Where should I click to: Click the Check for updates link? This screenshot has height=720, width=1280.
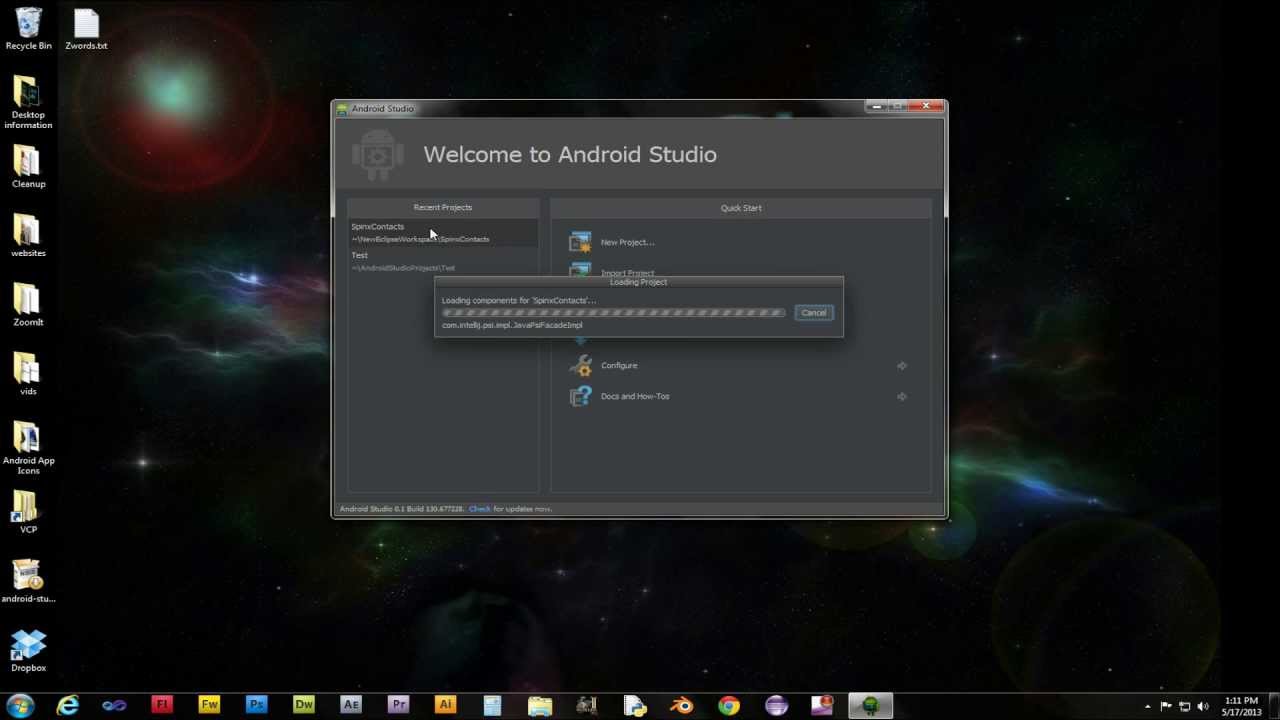(x=479, y=509)
